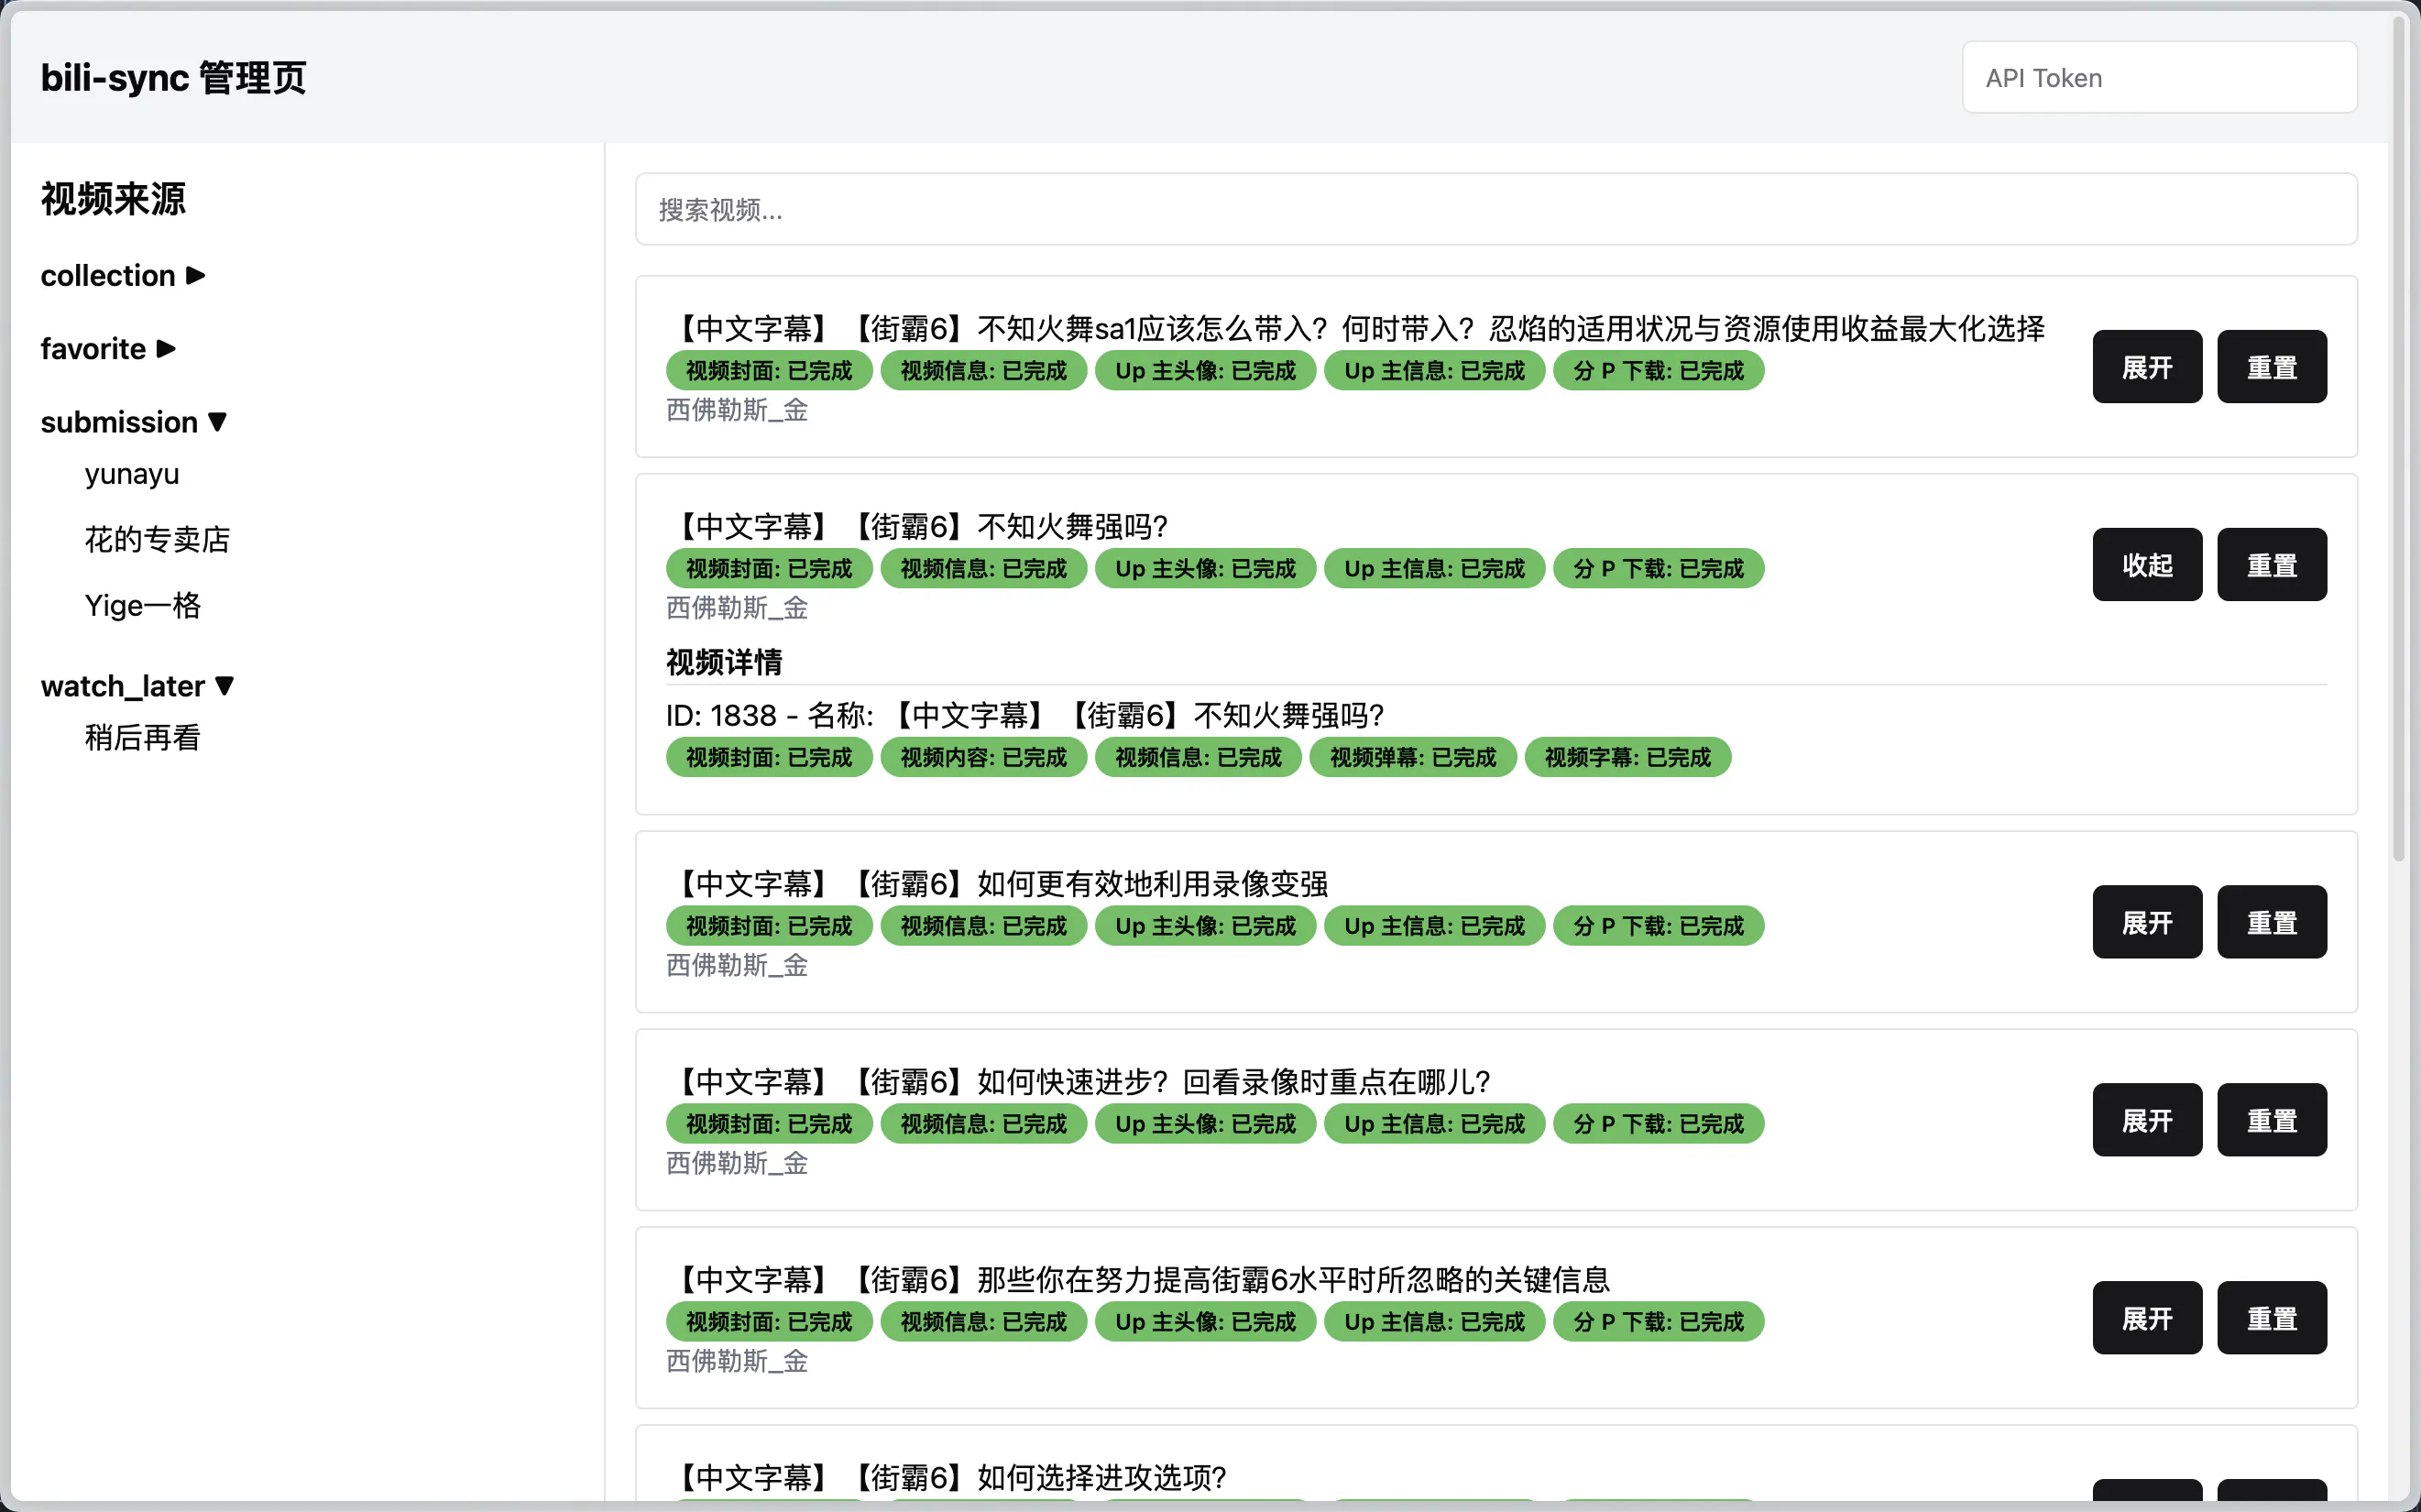Select Yige一格 source

pos(143,606)
